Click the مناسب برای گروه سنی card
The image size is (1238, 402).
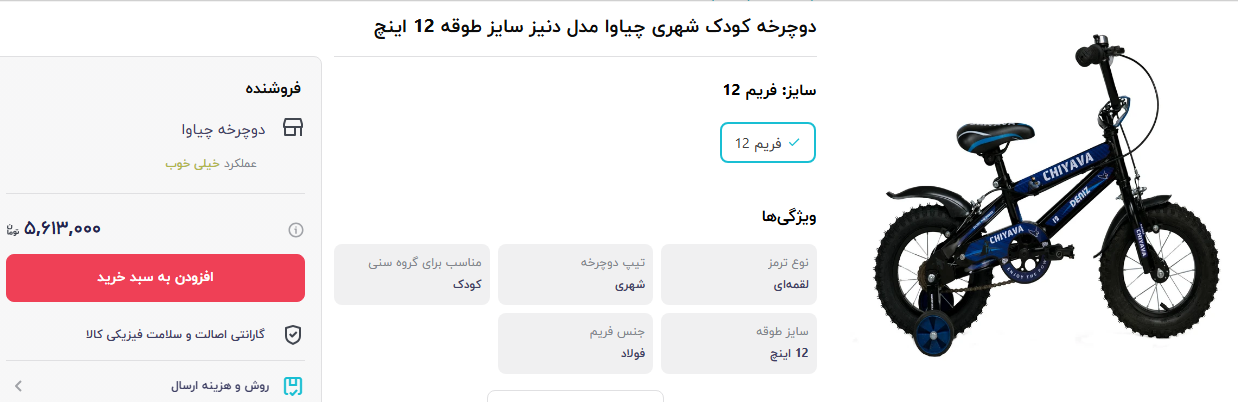tap(411, 274)
